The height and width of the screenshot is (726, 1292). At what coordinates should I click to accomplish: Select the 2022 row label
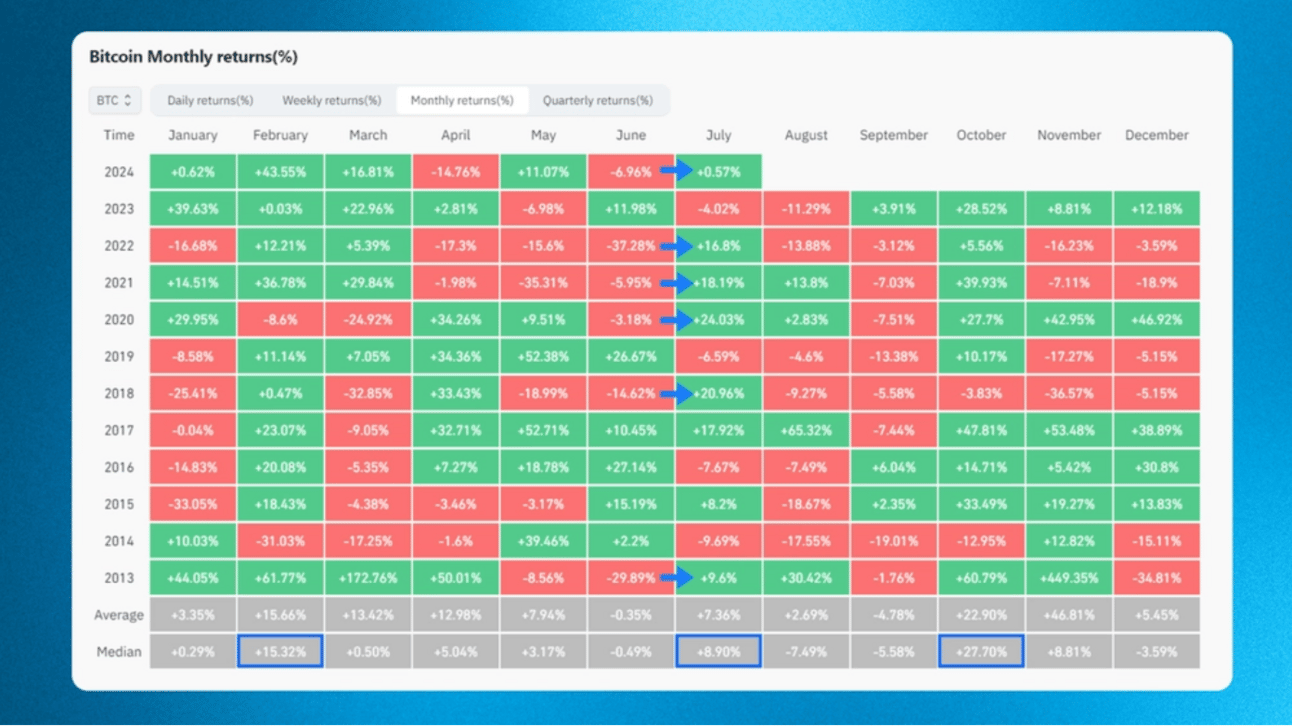pyautogui.click(x=119, y=246)
